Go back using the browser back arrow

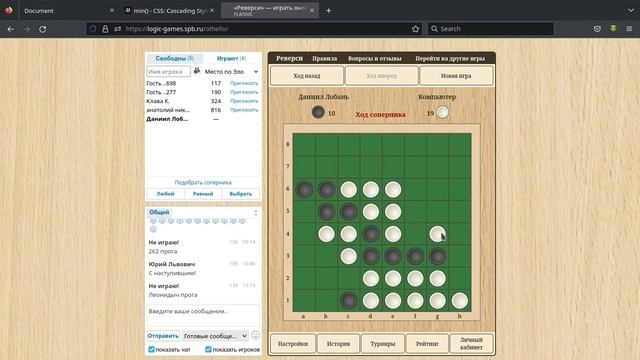point(11,29)
